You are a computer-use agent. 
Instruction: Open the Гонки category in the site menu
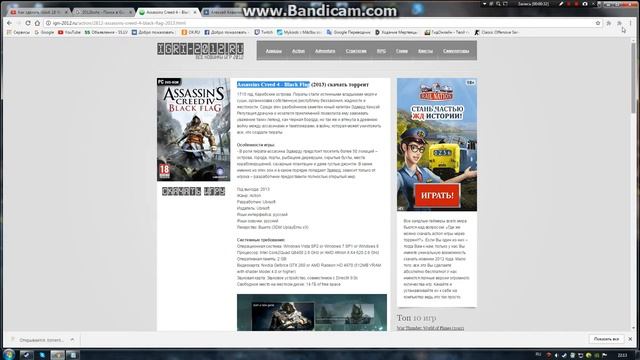402,51
